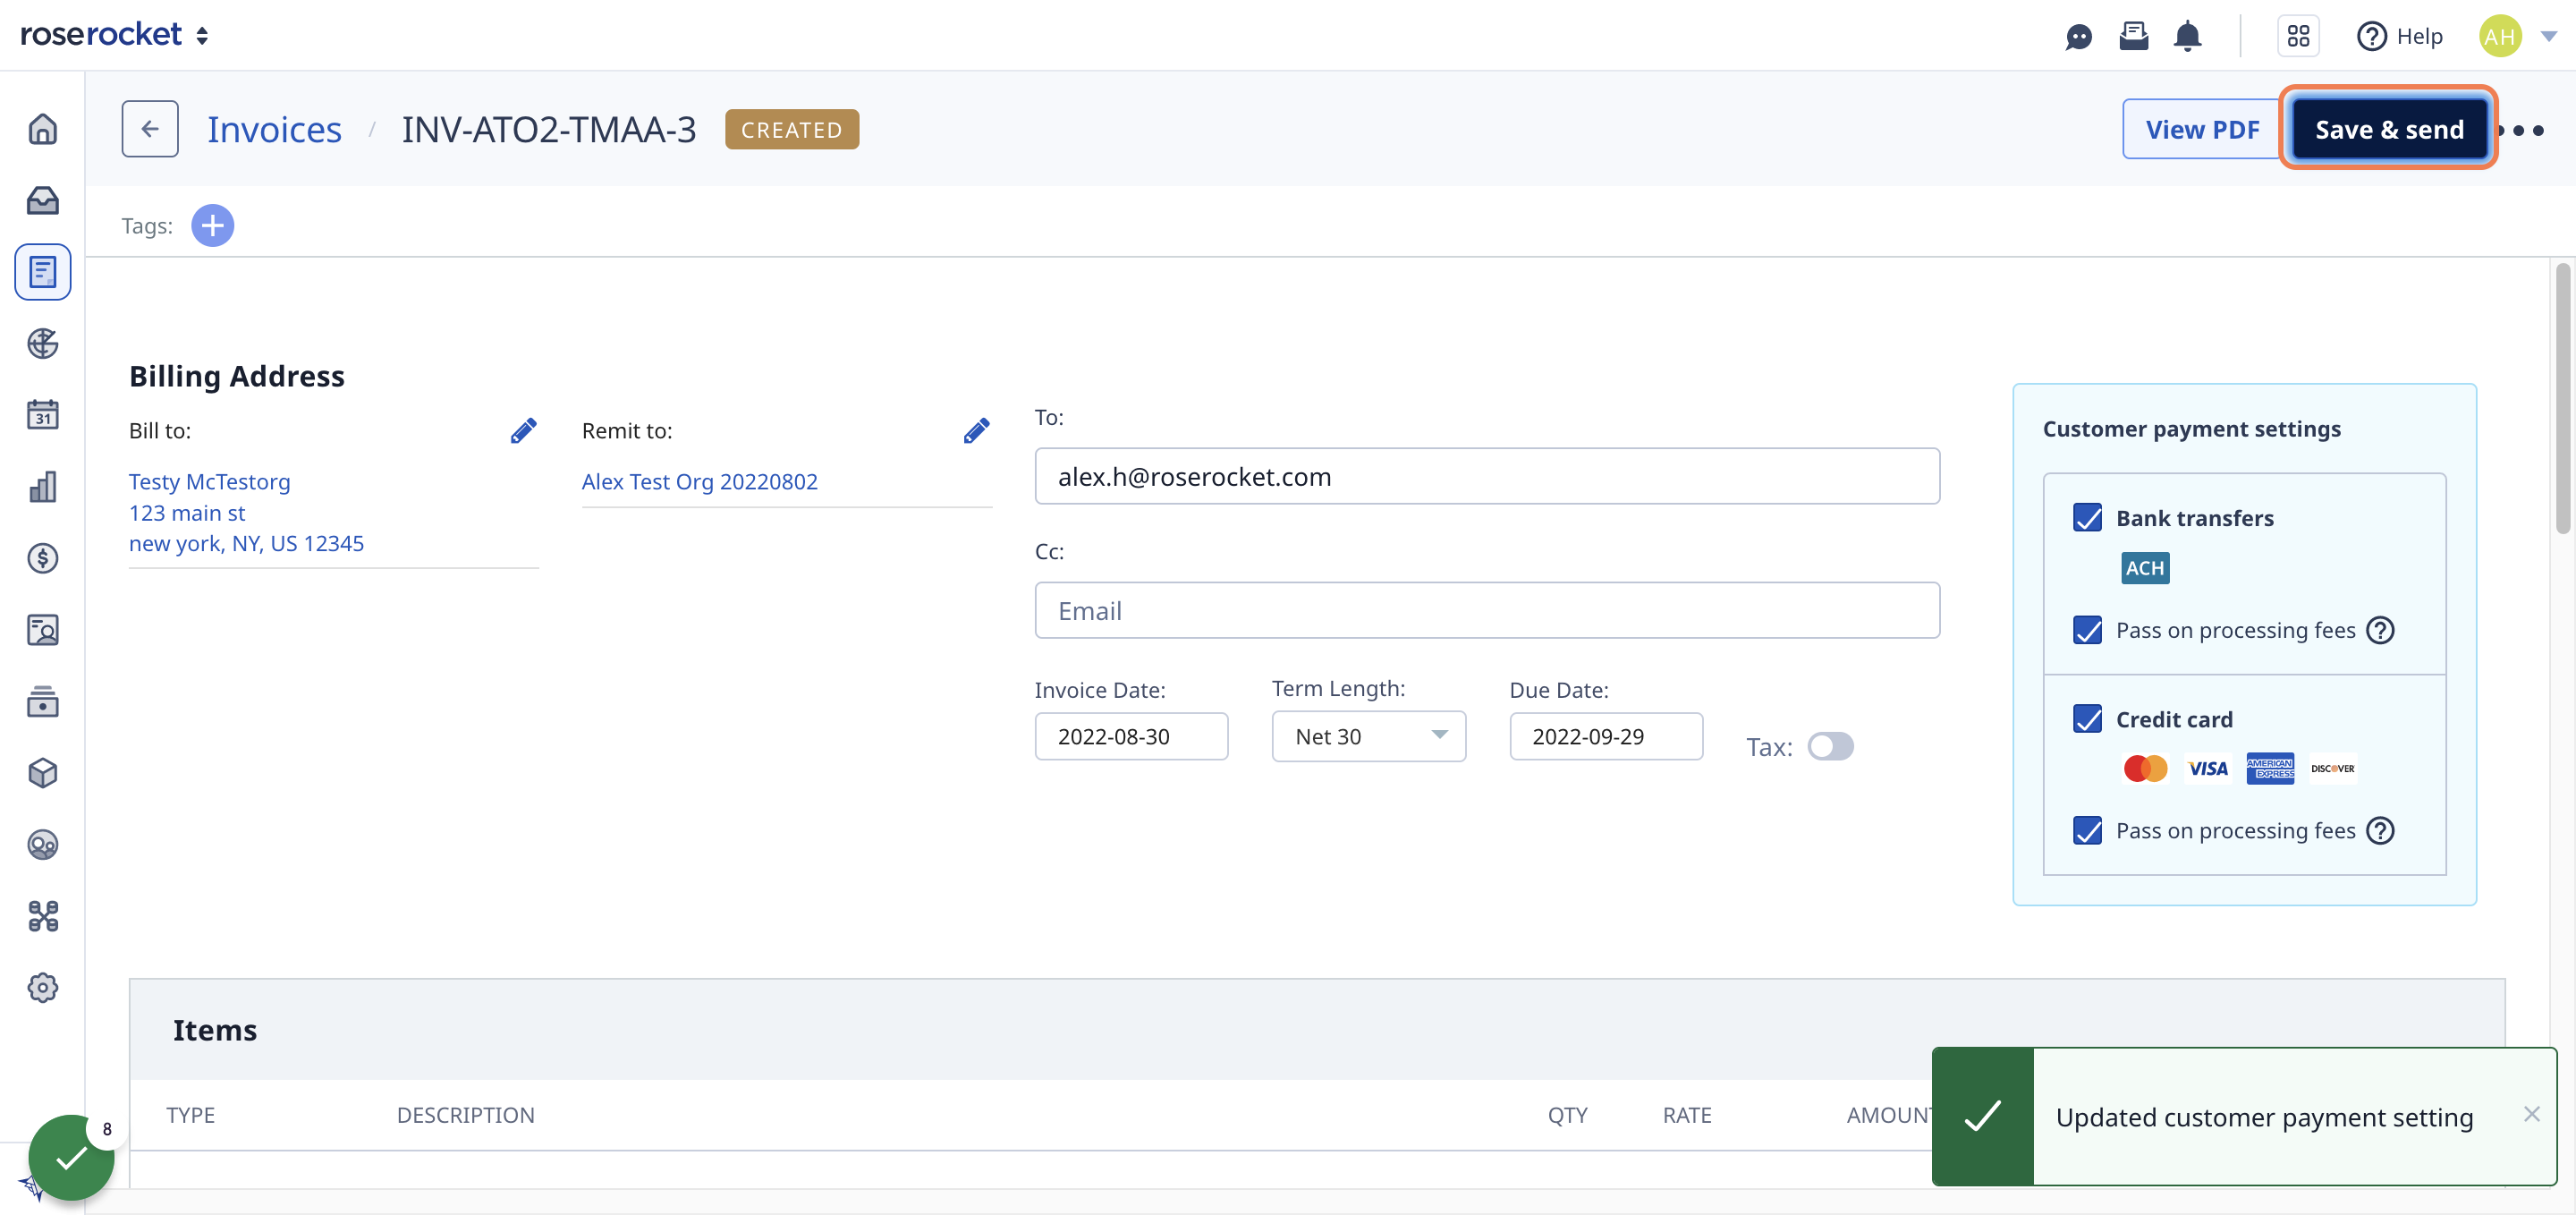2576x1215 pixels.
Task: Toggle credit card Pass on processing fees
Action: tap(2088, 831)
